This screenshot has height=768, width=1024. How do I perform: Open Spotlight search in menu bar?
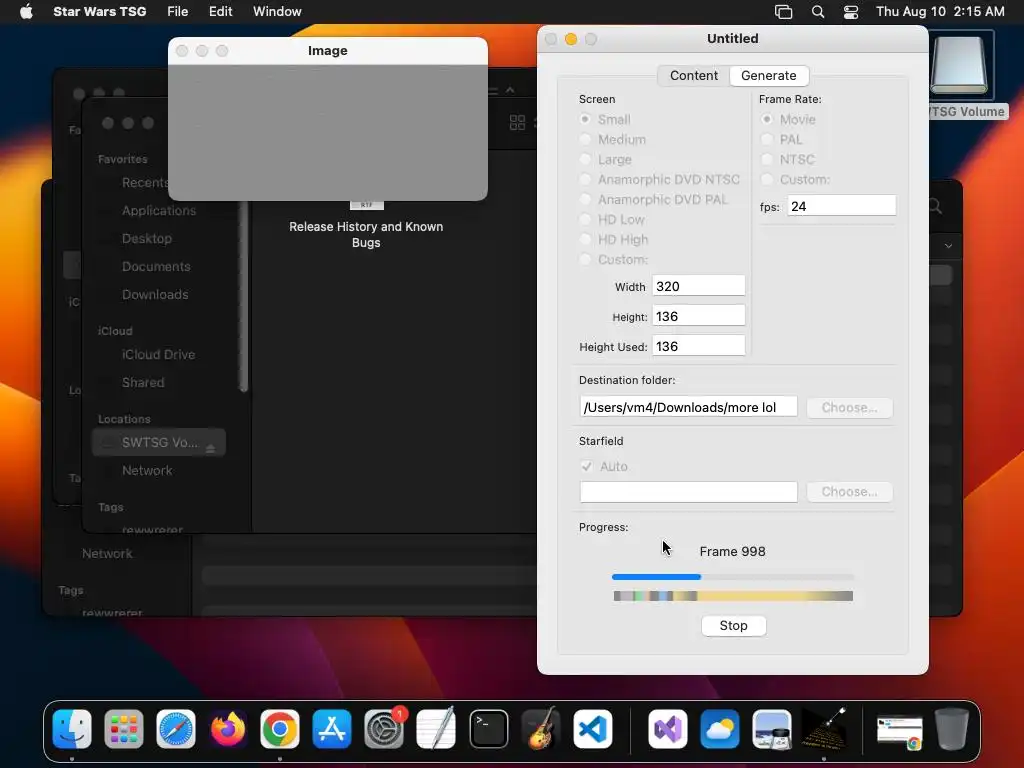coord(818,12)
